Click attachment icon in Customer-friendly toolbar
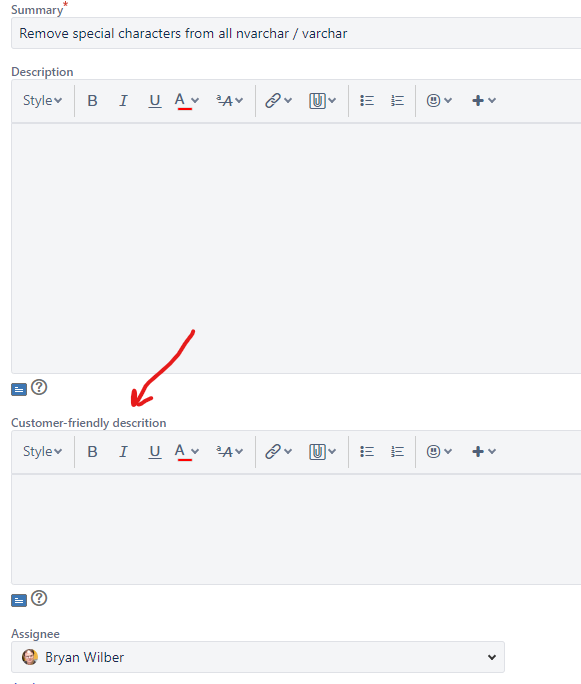Screen dimensions: 581x684 coord(317,451)
